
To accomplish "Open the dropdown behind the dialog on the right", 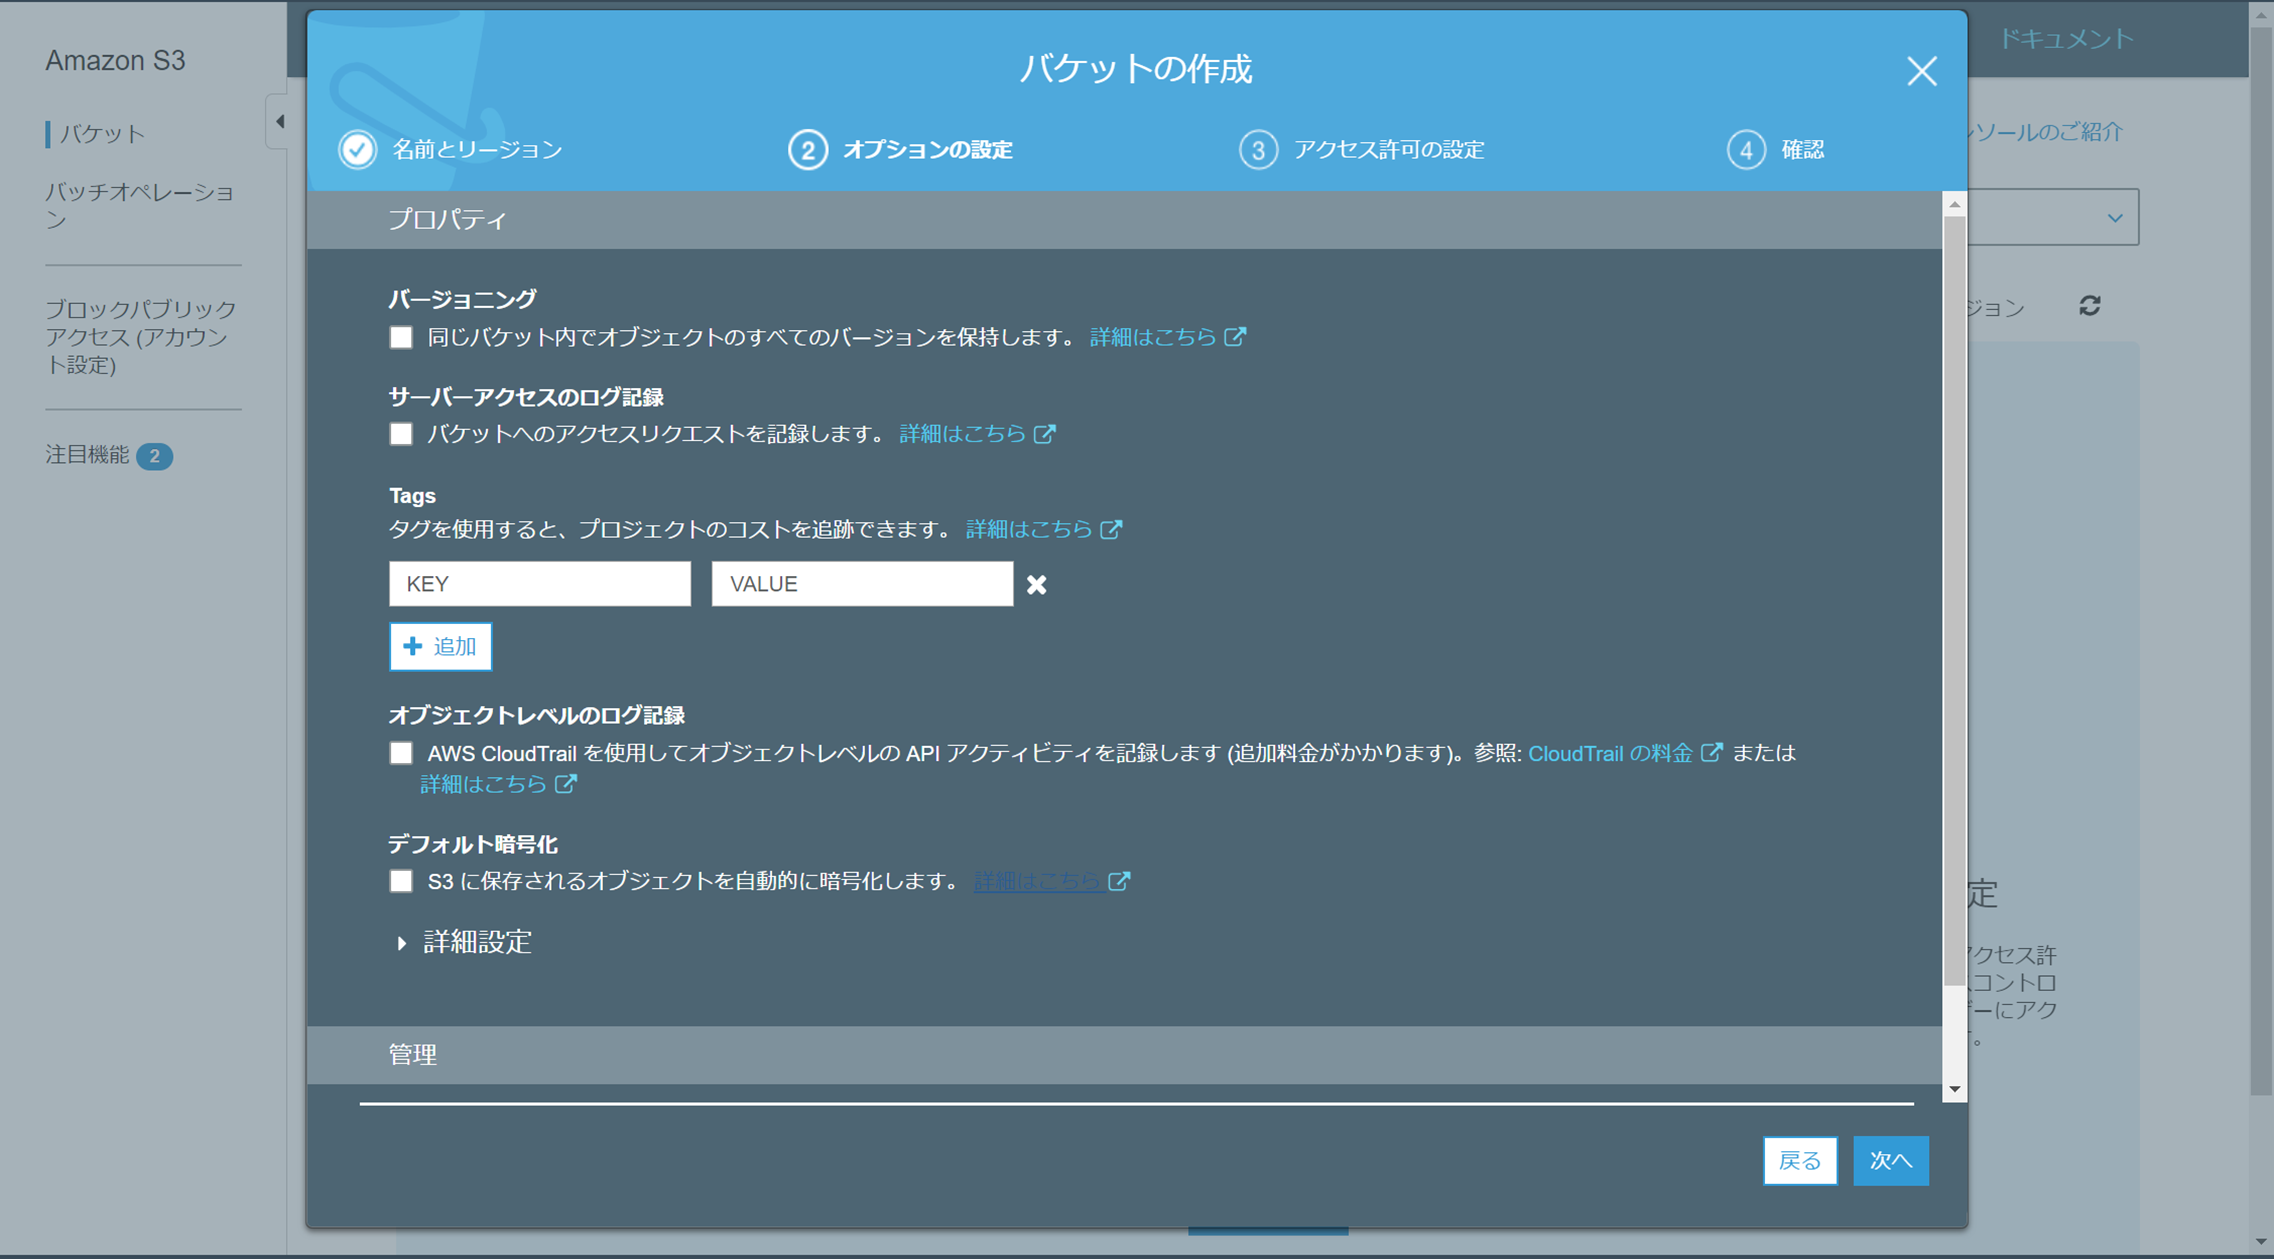I will tap(2113, 218).
